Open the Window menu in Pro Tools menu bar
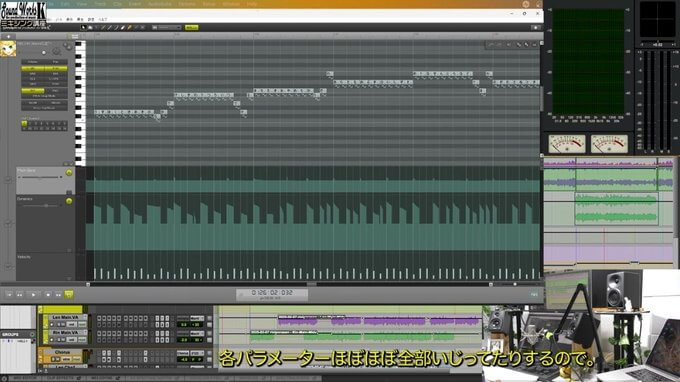The image size is (680, 382). [x=231, y=4]
